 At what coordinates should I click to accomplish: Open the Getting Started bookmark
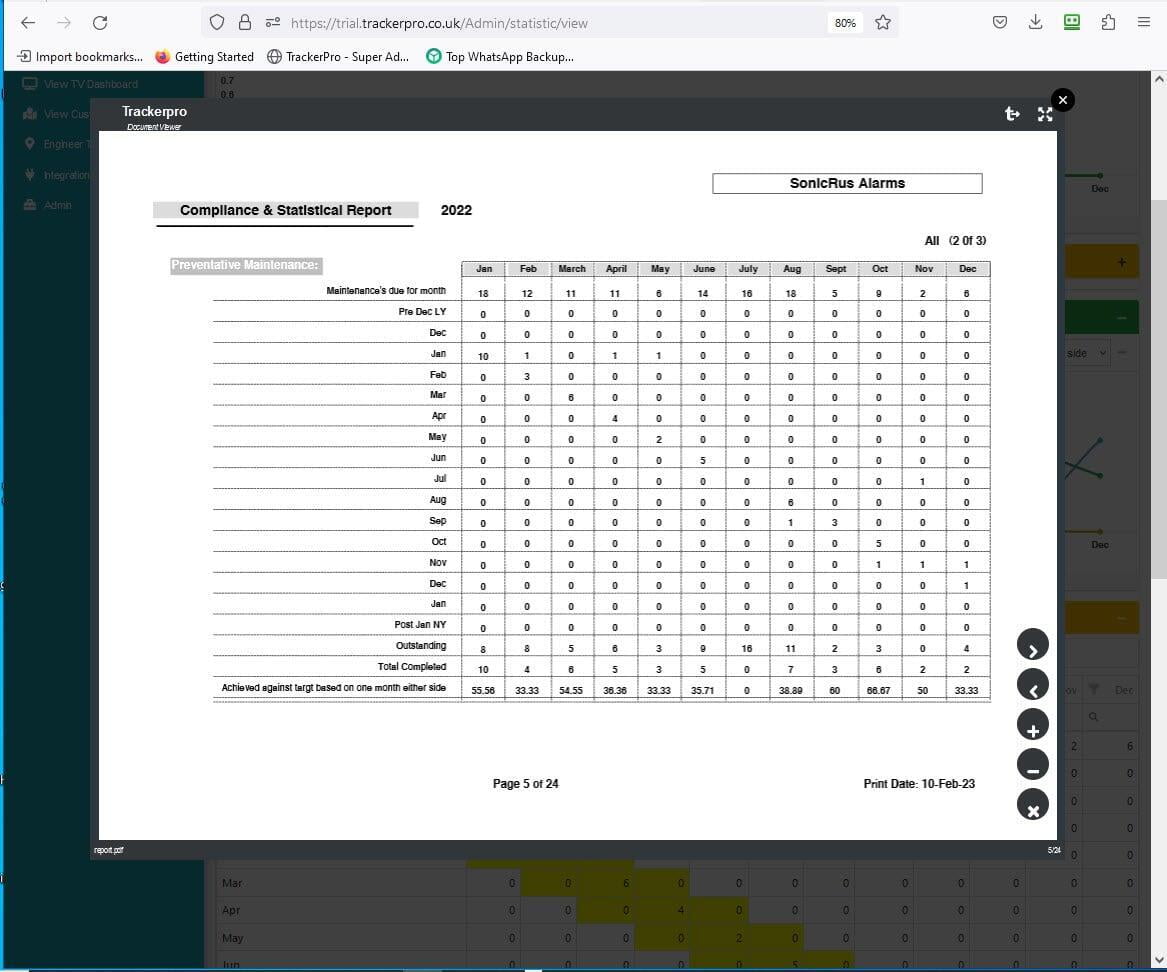[205, 57]
